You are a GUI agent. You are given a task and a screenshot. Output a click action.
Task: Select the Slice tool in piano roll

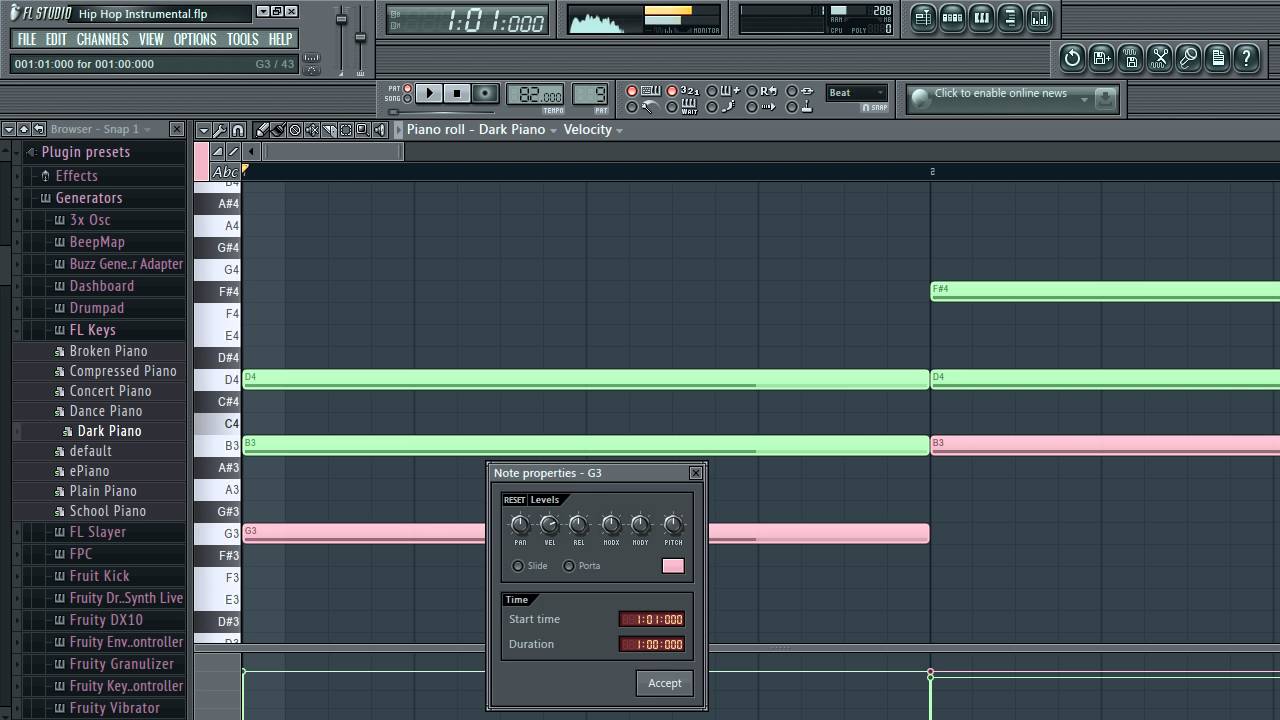[329, 130]
